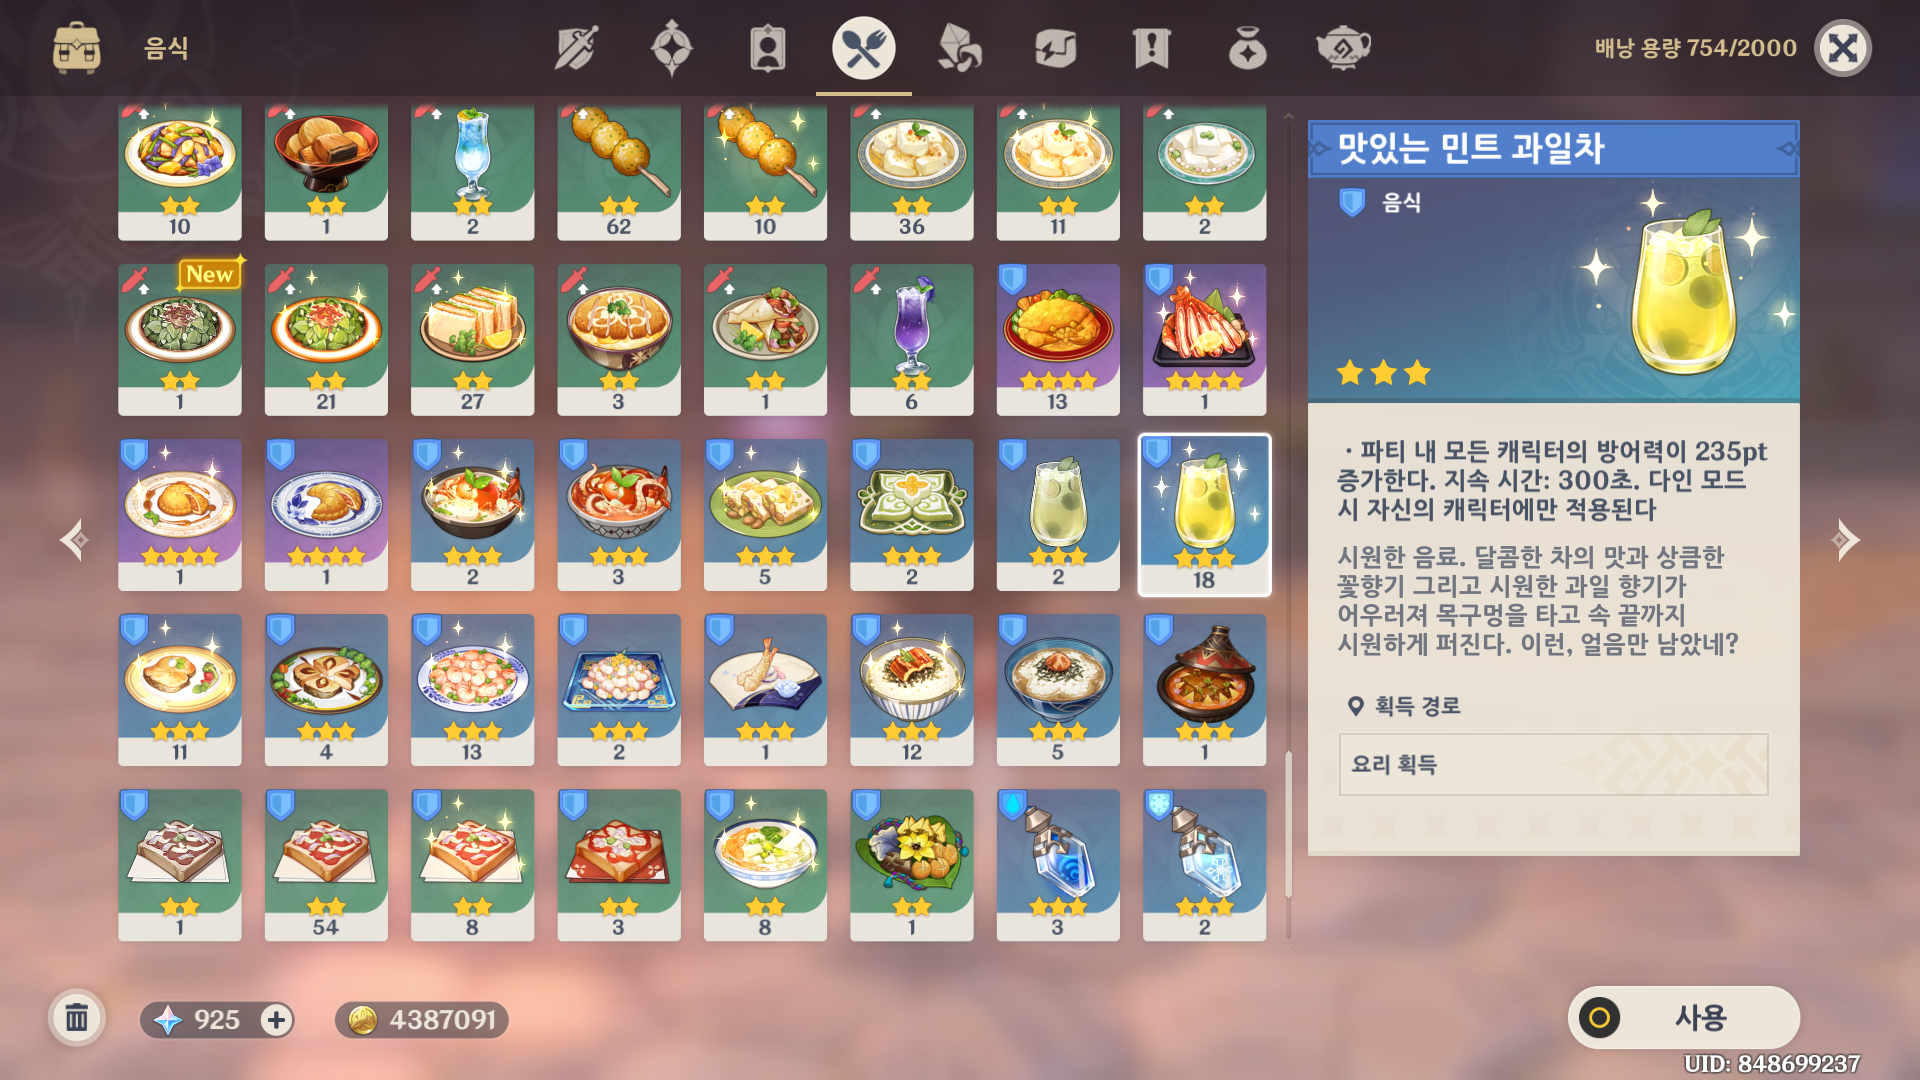
Task: Select the New salad dish
Action: click(180, 340)
